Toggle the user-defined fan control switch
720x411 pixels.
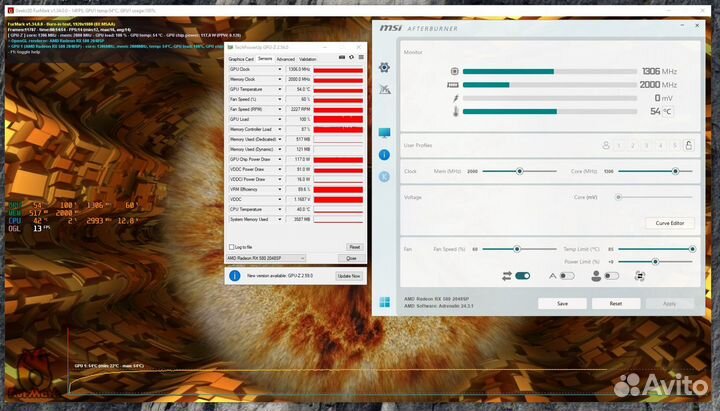[611, 276]
